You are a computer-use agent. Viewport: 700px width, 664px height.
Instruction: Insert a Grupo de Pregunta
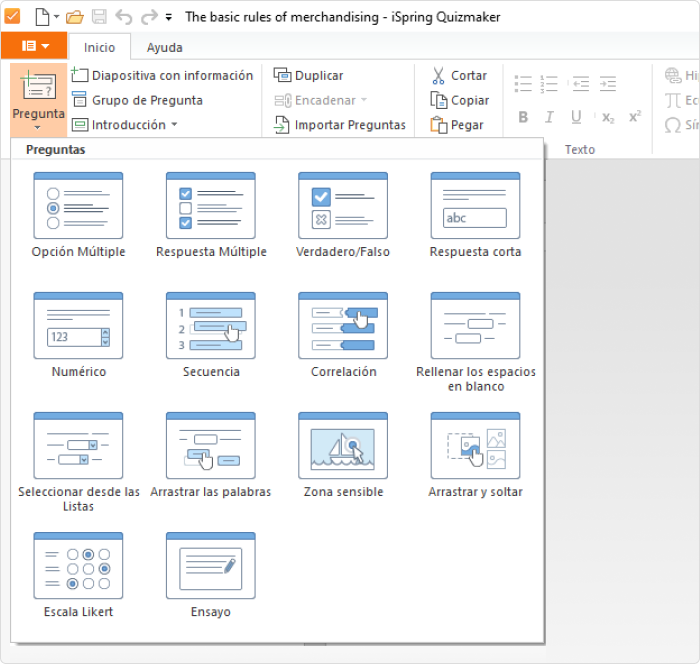(137, 100)
